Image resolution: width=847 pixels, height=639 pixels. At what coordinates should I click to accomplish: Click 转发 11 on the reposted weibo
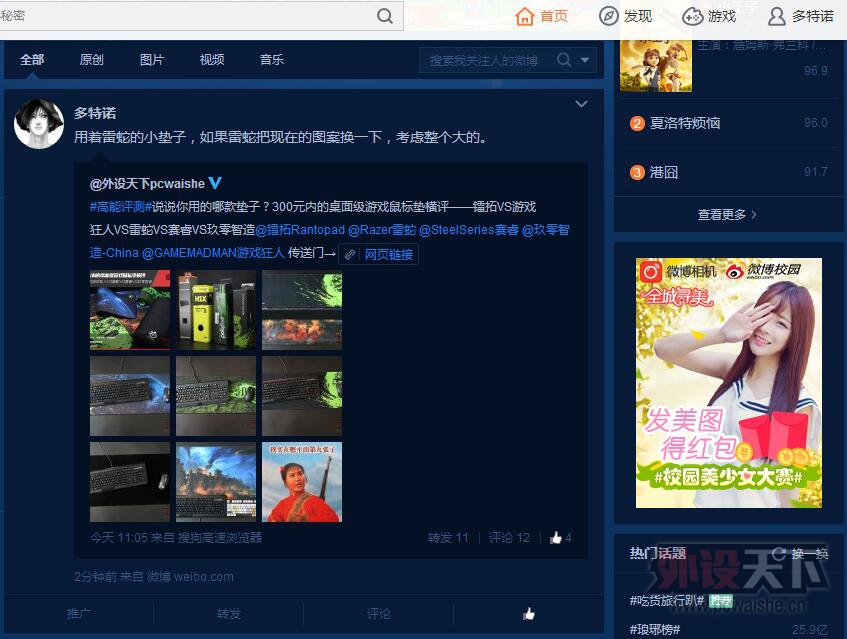448,538
